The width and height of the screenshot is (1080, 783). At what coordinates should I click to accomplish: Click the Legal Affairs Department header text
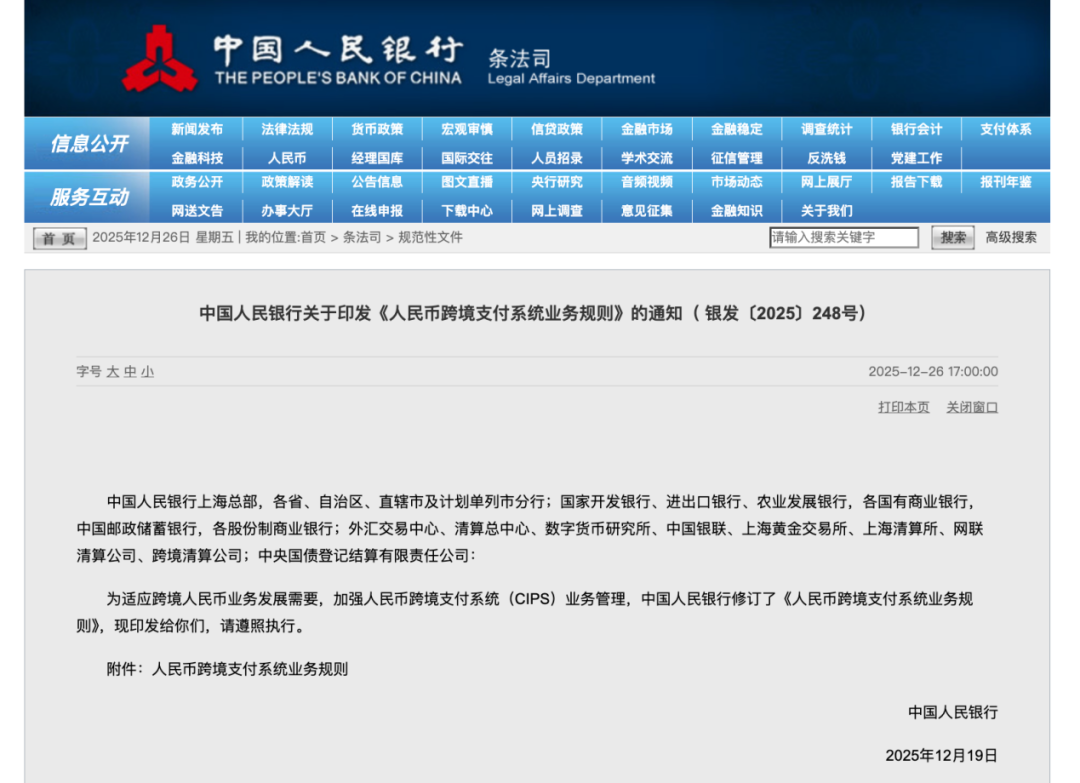[x=571, y=79]
